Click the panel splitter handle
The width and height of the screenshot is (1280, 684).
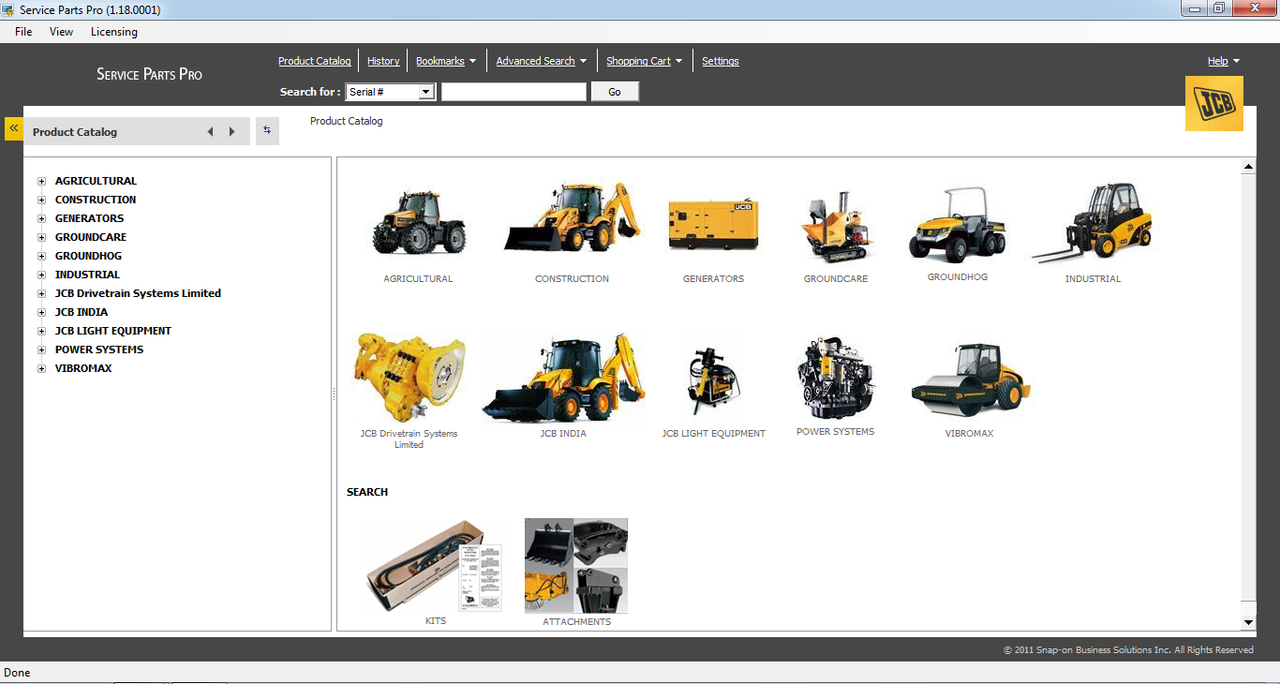tap(334, 394)
